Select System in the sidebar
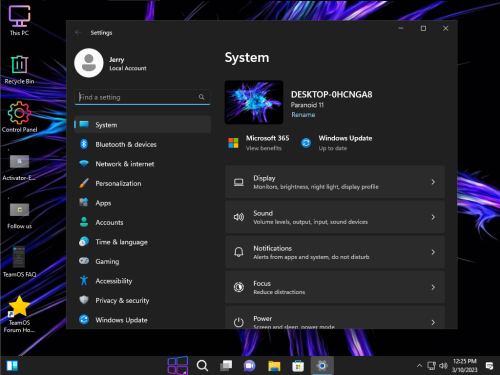The image size is (500, 375). (143, 125)
